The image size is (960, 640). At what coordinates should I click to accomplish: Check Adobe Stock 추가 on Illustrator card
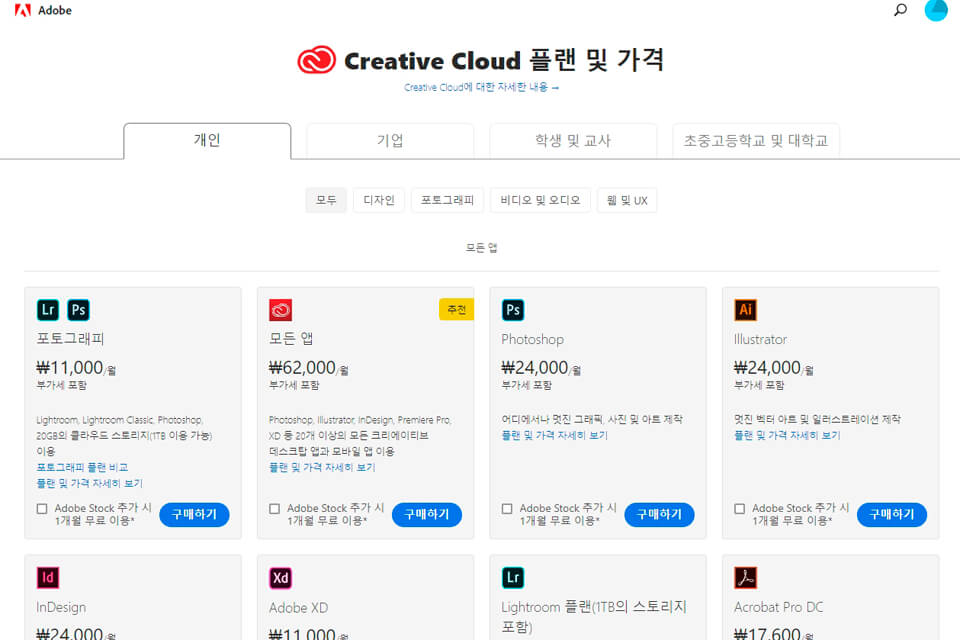(739, 510)
